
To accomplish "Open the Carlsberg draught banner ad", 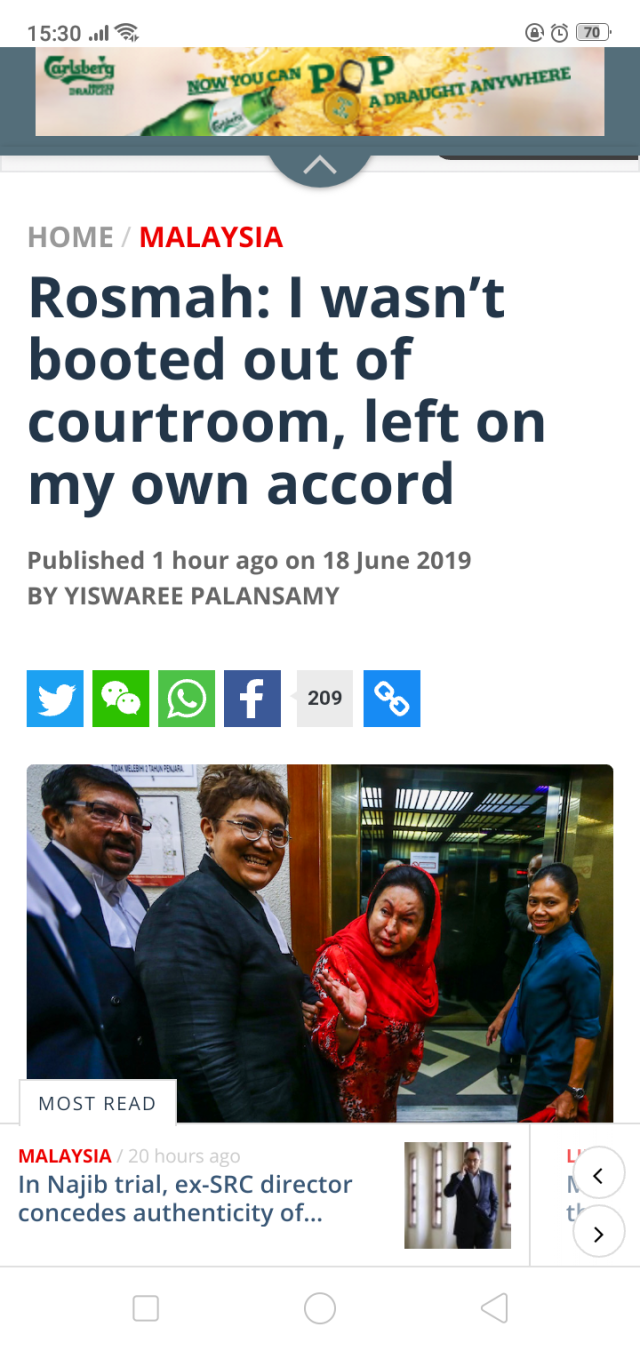I will [320, 91].
